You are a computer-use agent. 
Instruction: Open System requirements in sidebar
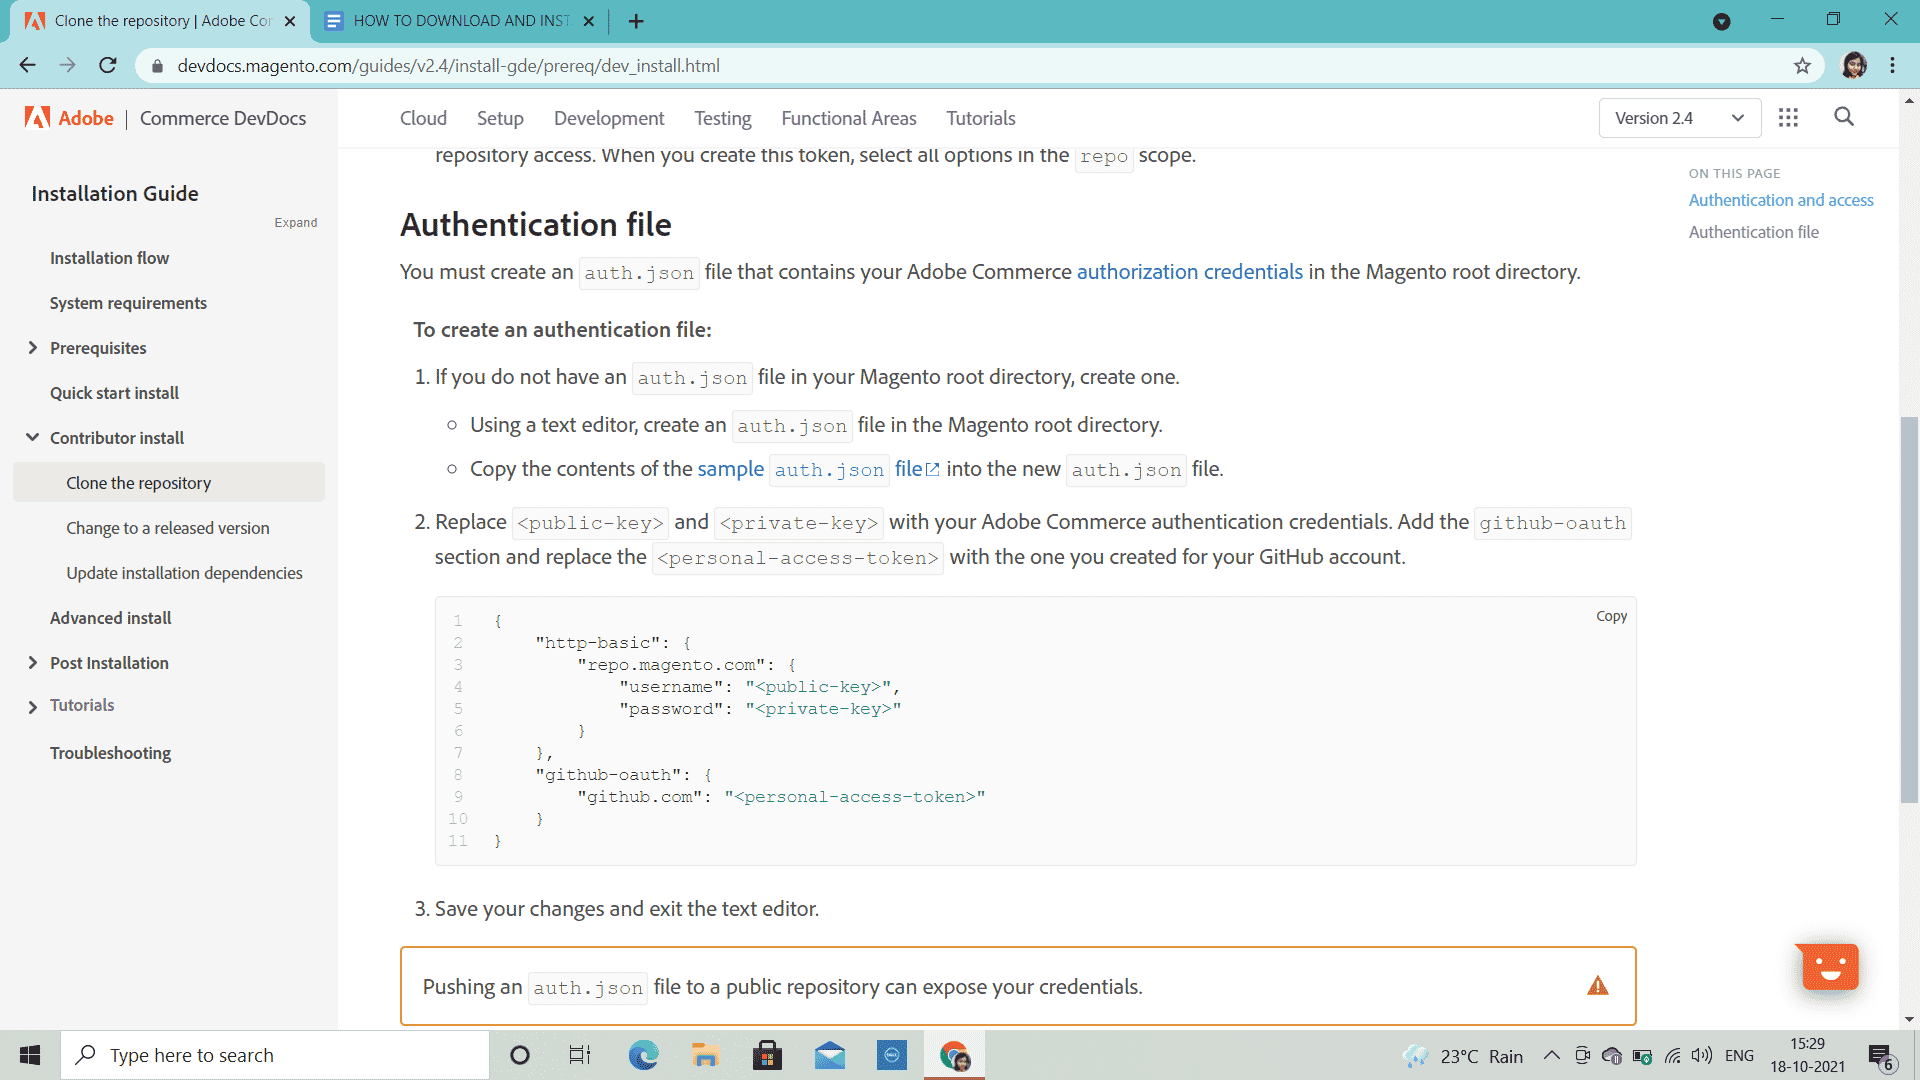point(129,303)
